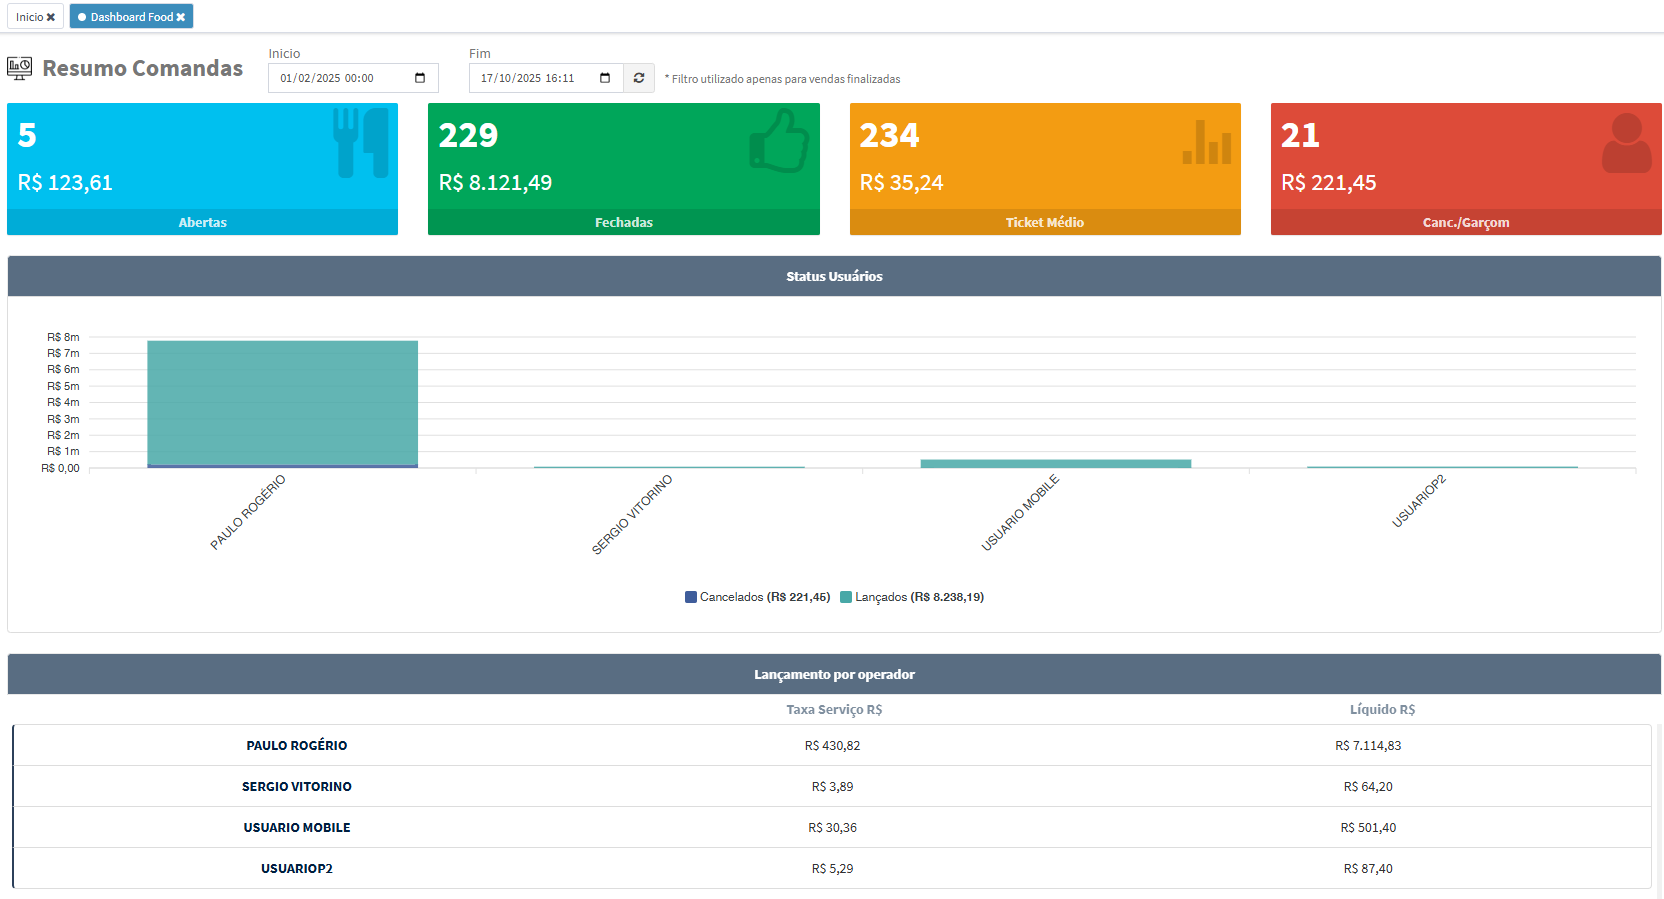This screenshot has height=899, width=1664.
Task: Click the thumbs up icon on Fechadas card
Action: tap(779, 142)
